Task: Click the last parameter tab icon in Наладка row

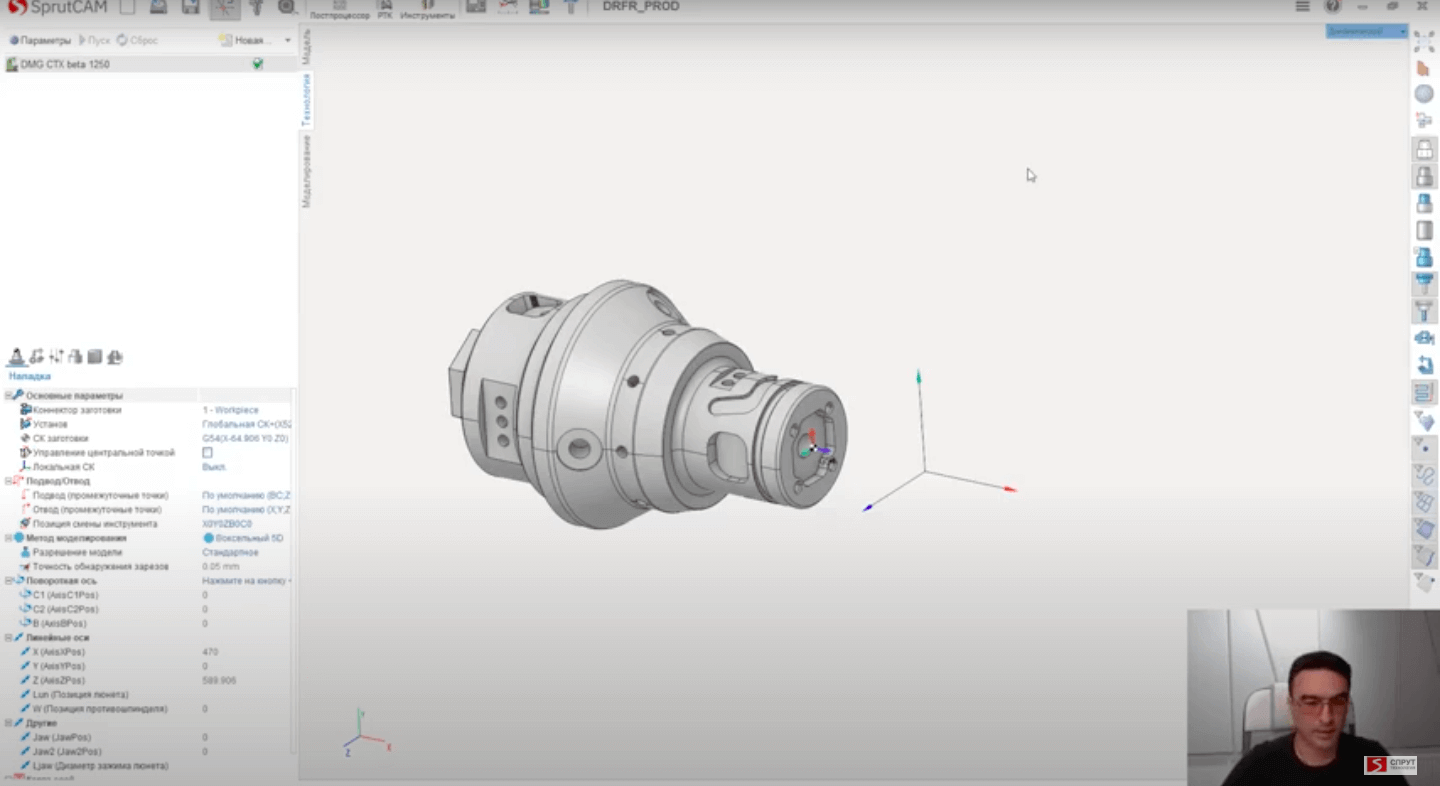Action: [114, 357]
